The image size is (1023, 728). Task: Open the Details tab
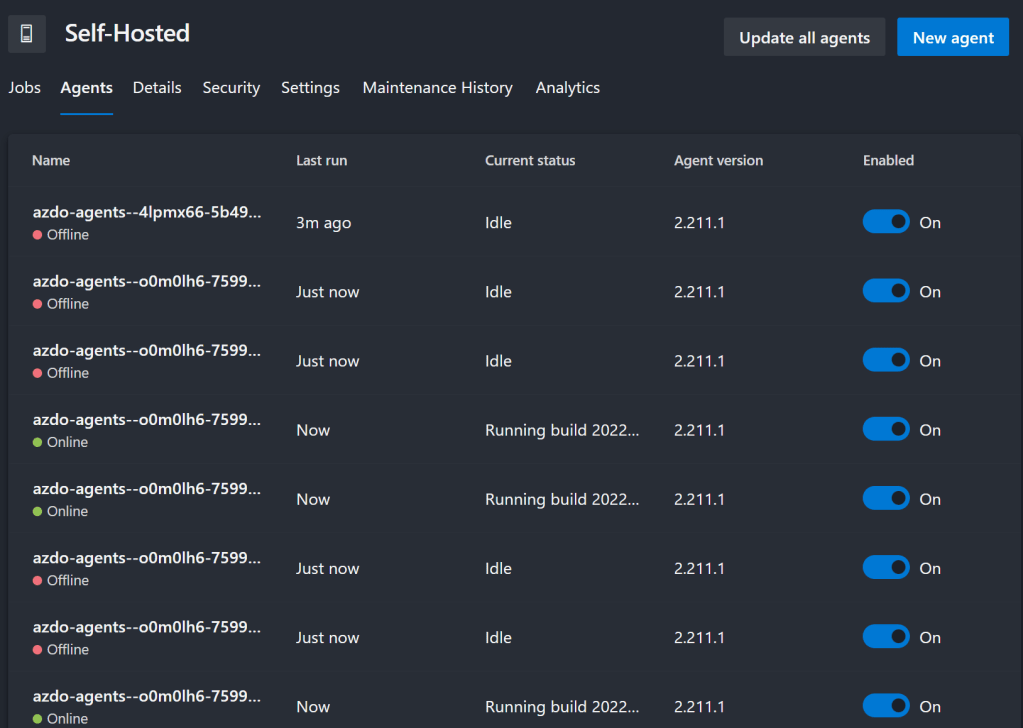coord(157,88)
